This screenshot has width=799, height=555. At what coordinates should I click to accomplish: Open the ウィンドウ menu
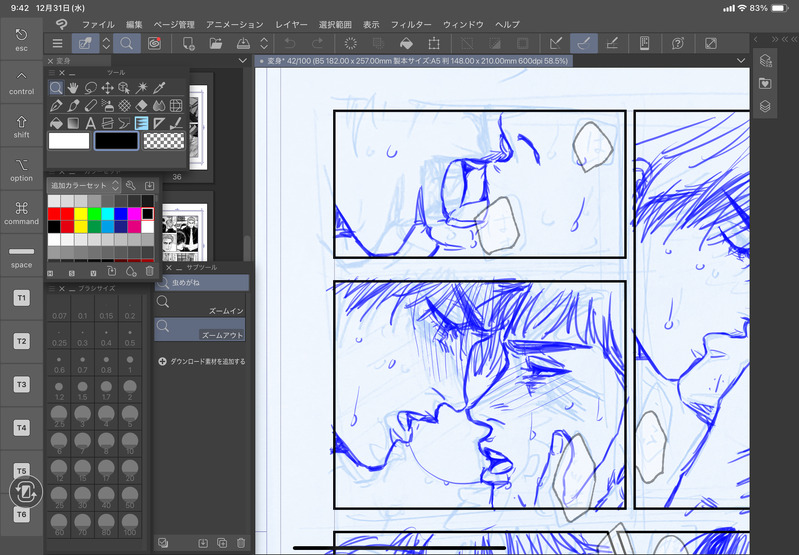point(463,24)
